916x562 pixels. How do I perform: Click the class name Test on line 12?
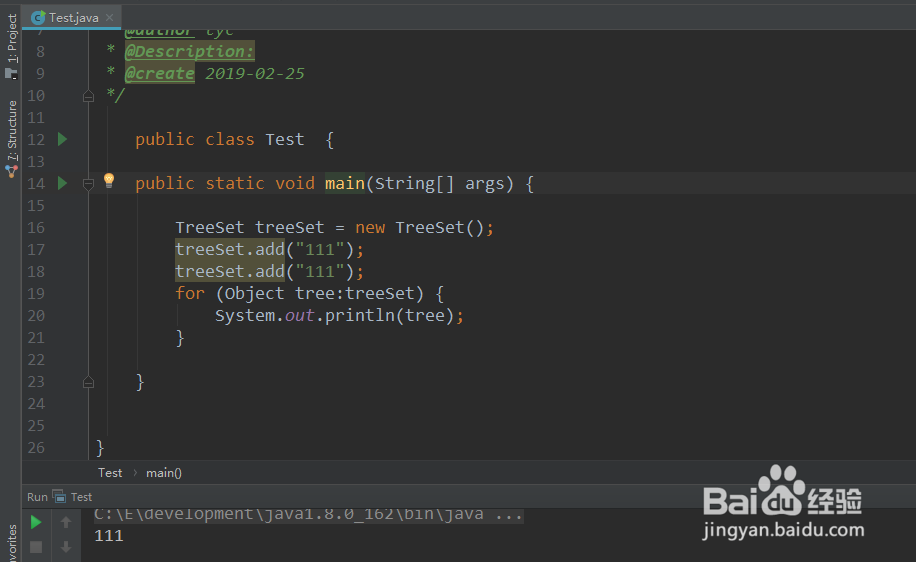pyautogui.click(x=284, y=139)
